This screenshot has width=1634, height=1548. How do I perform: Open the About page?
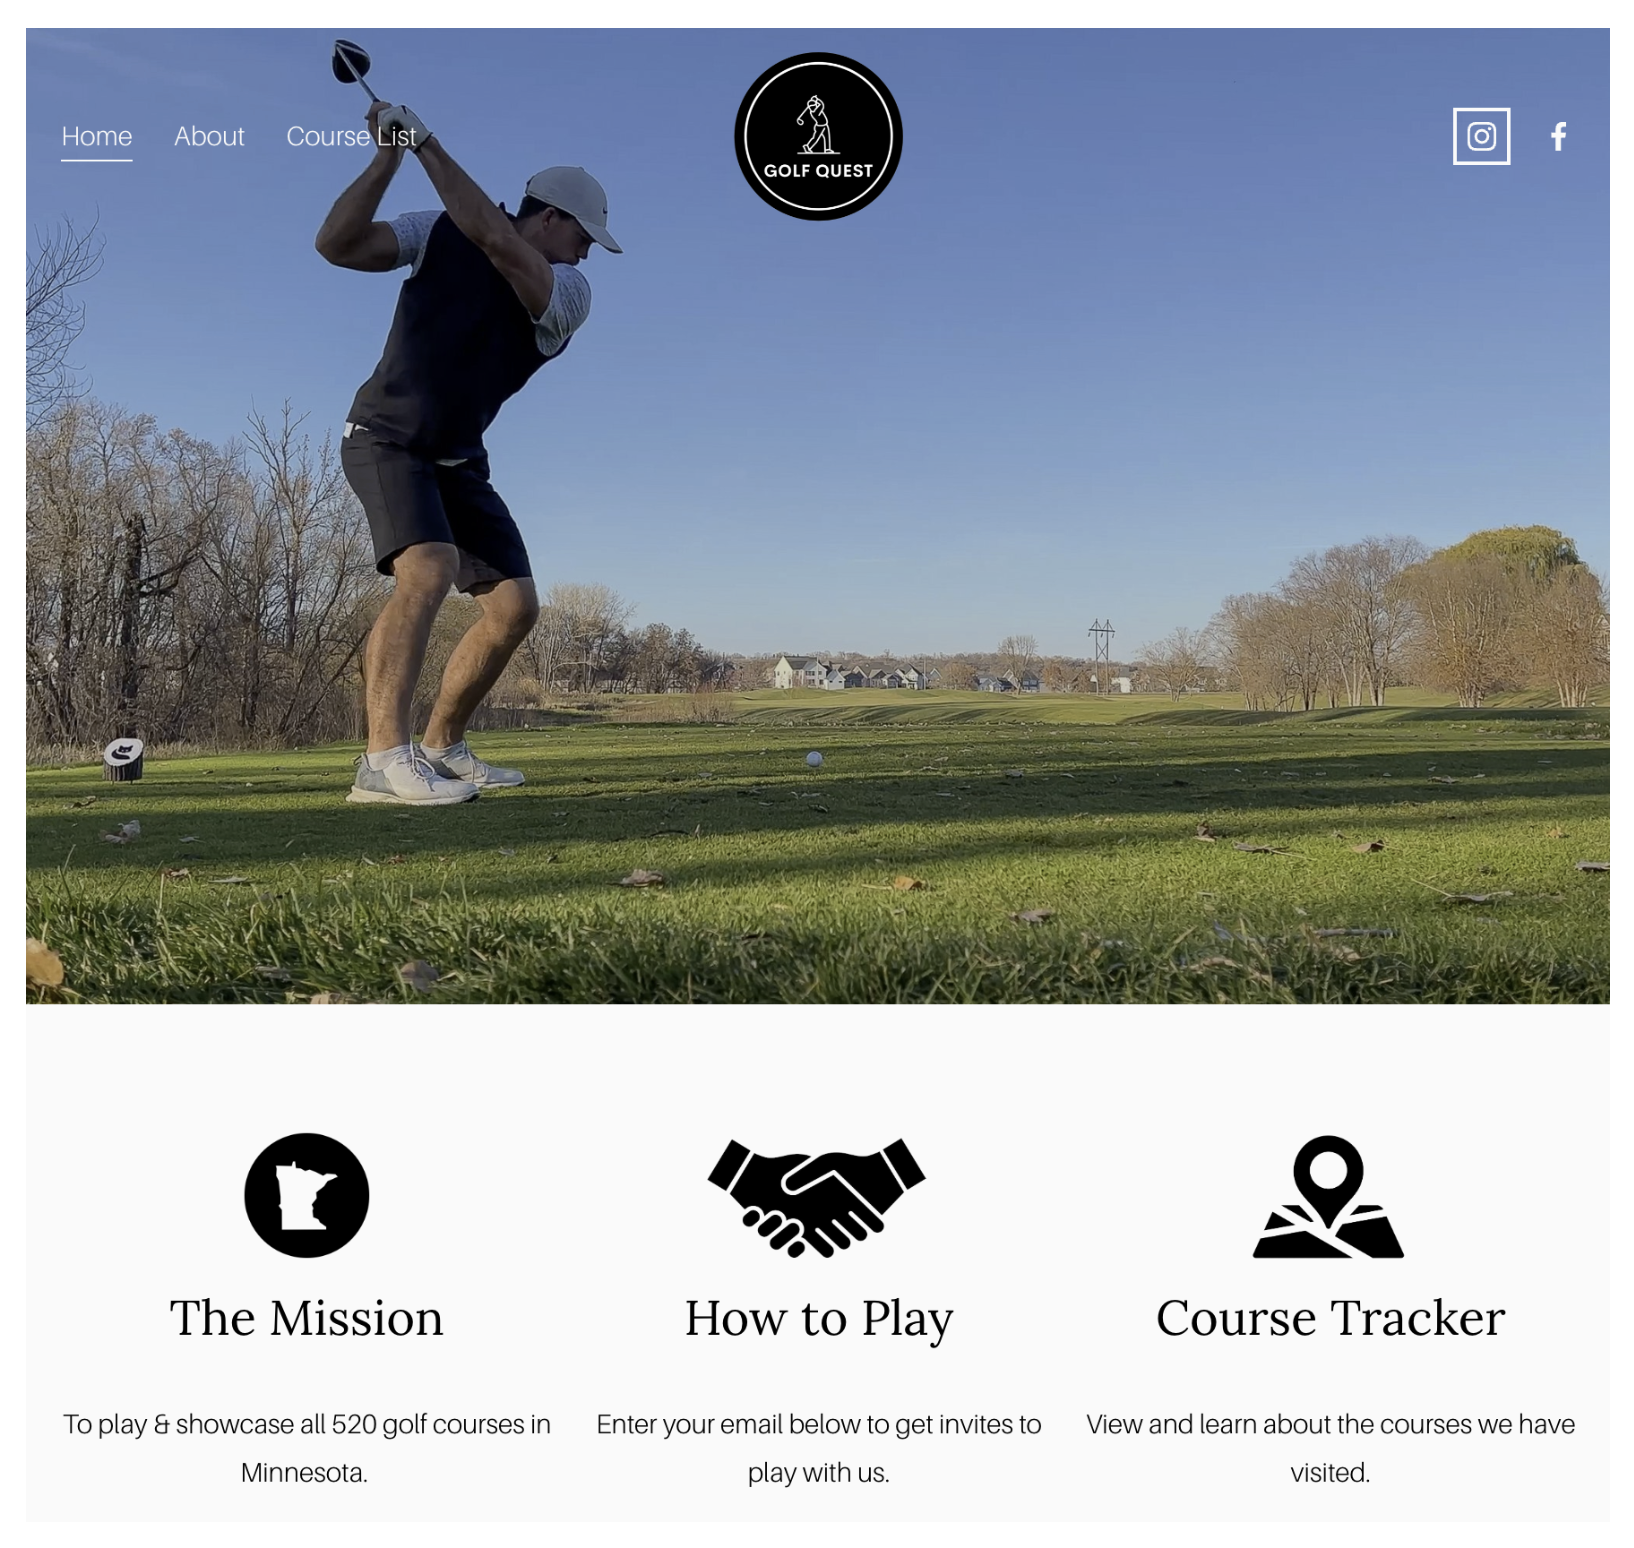coord(209,136)
